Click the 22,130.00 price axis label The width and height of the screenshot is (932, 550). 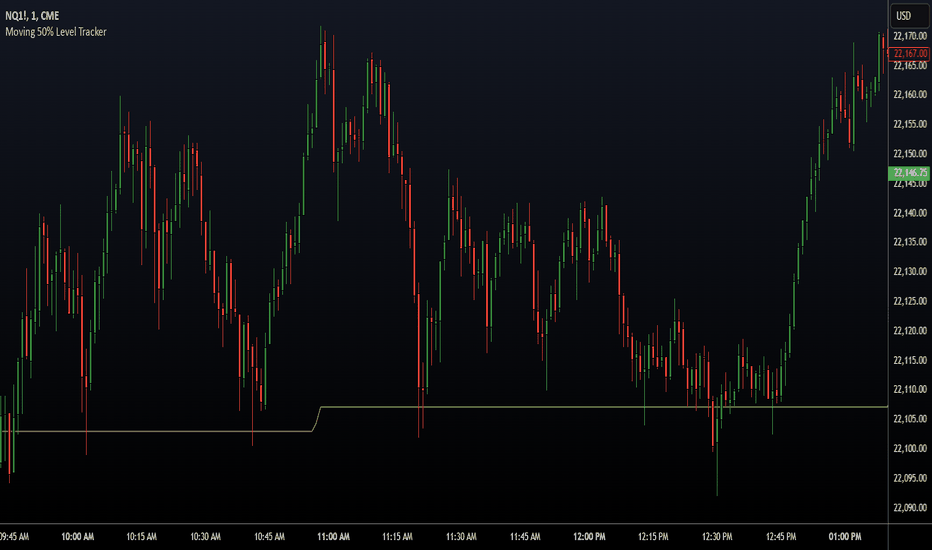coord(910,271)
